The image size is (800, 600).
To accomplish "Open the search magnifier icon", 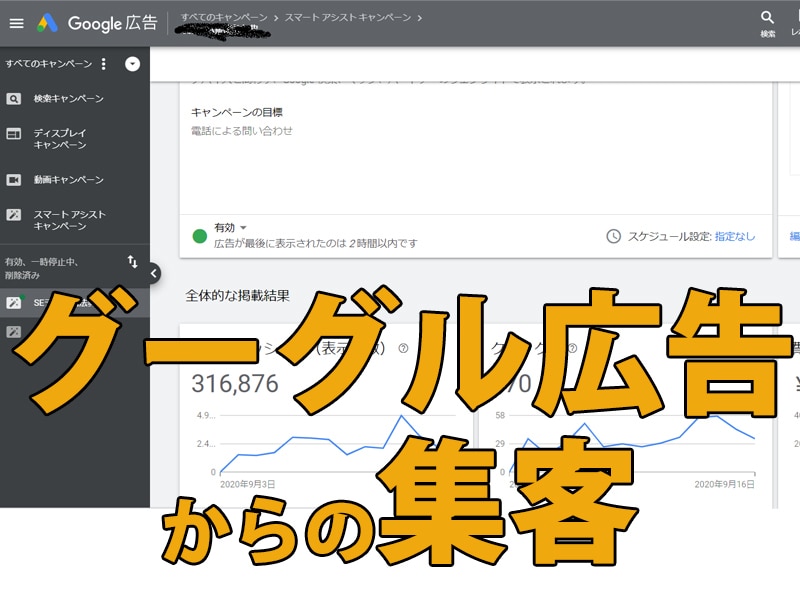I will click(767, 17).
